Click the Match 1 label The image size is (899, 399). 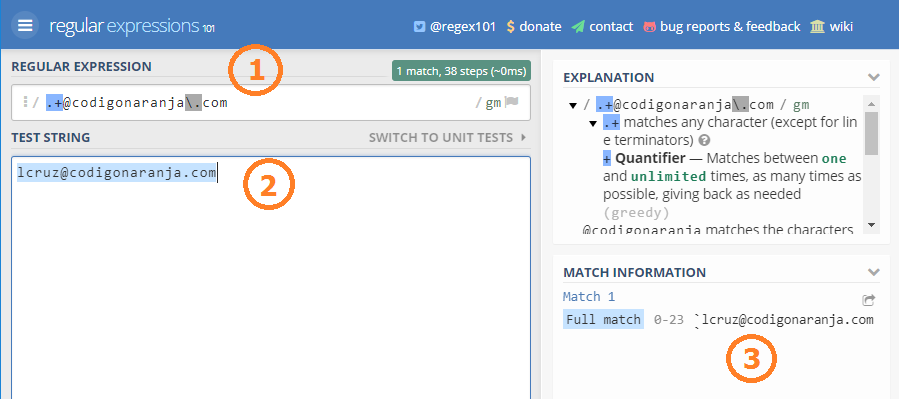(589, 297)
